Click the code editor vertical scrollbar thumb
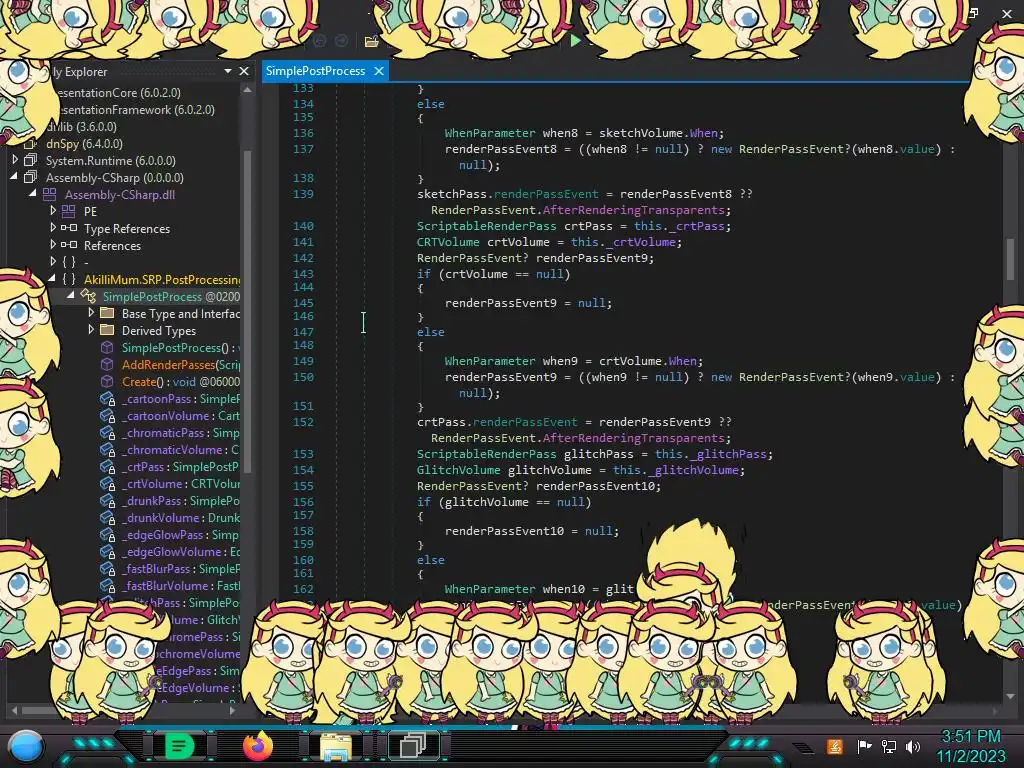 coord(1010,258)
